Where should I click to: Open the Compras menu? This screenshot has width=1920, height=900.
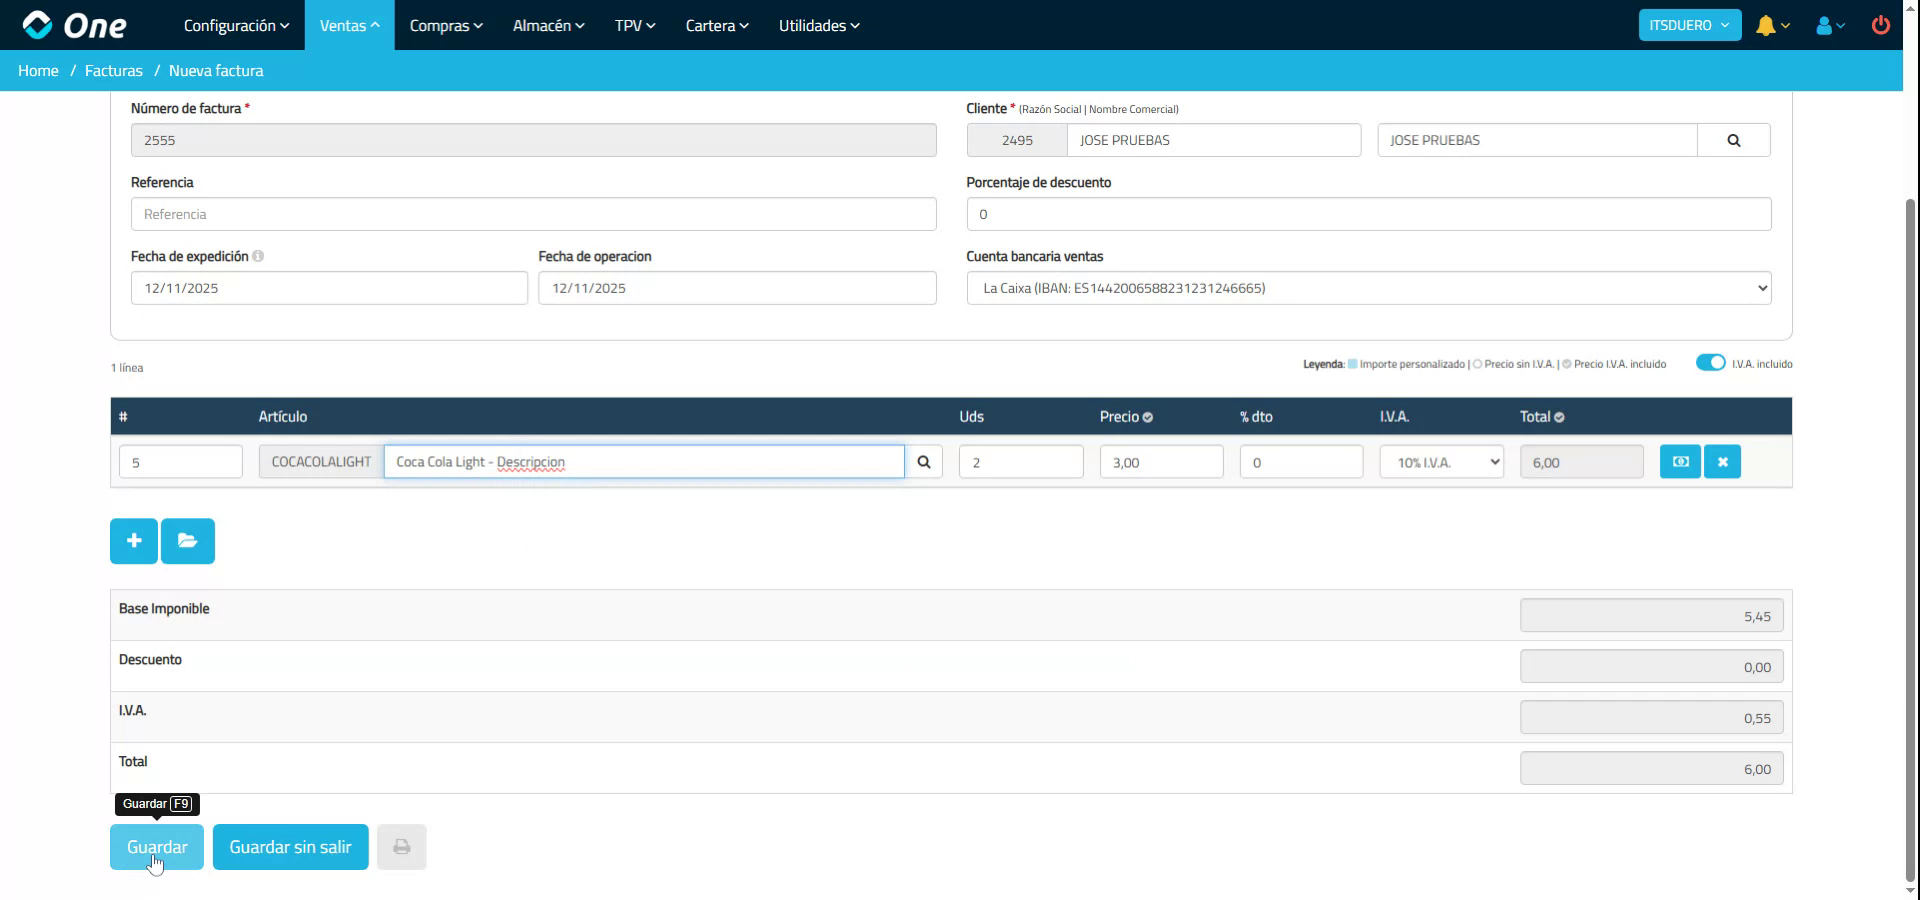446,25
